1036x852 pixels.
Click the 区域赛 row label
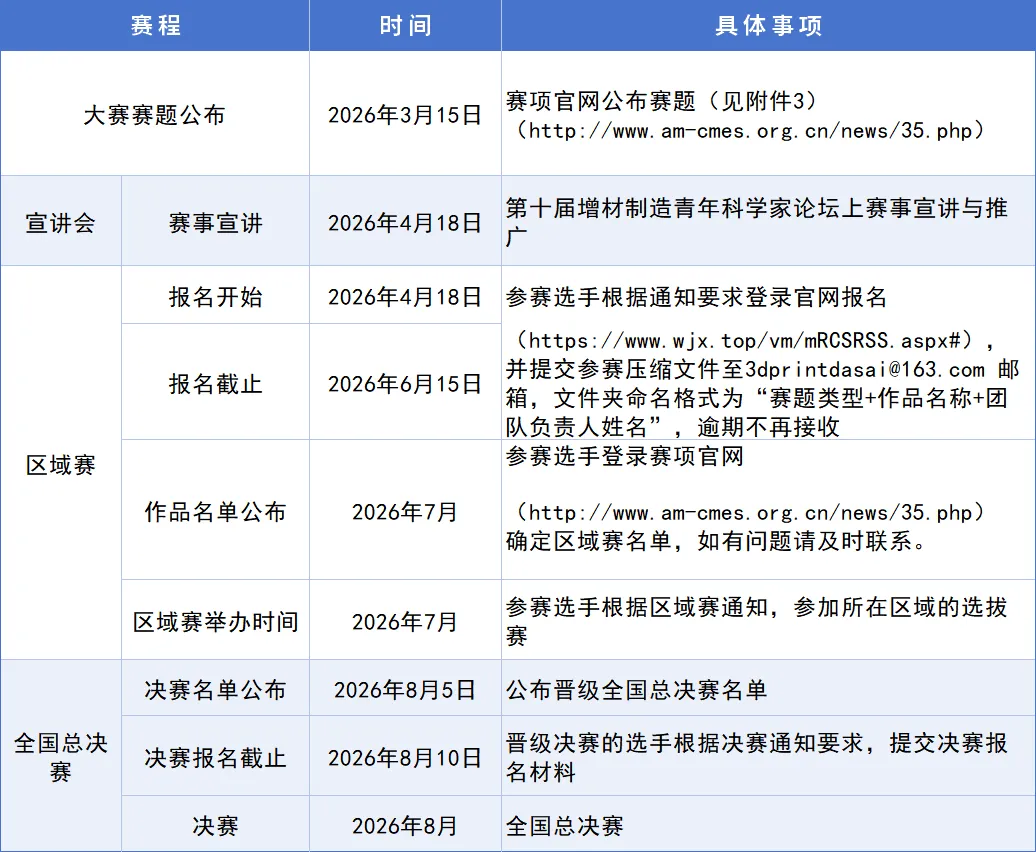click(60, 463)
